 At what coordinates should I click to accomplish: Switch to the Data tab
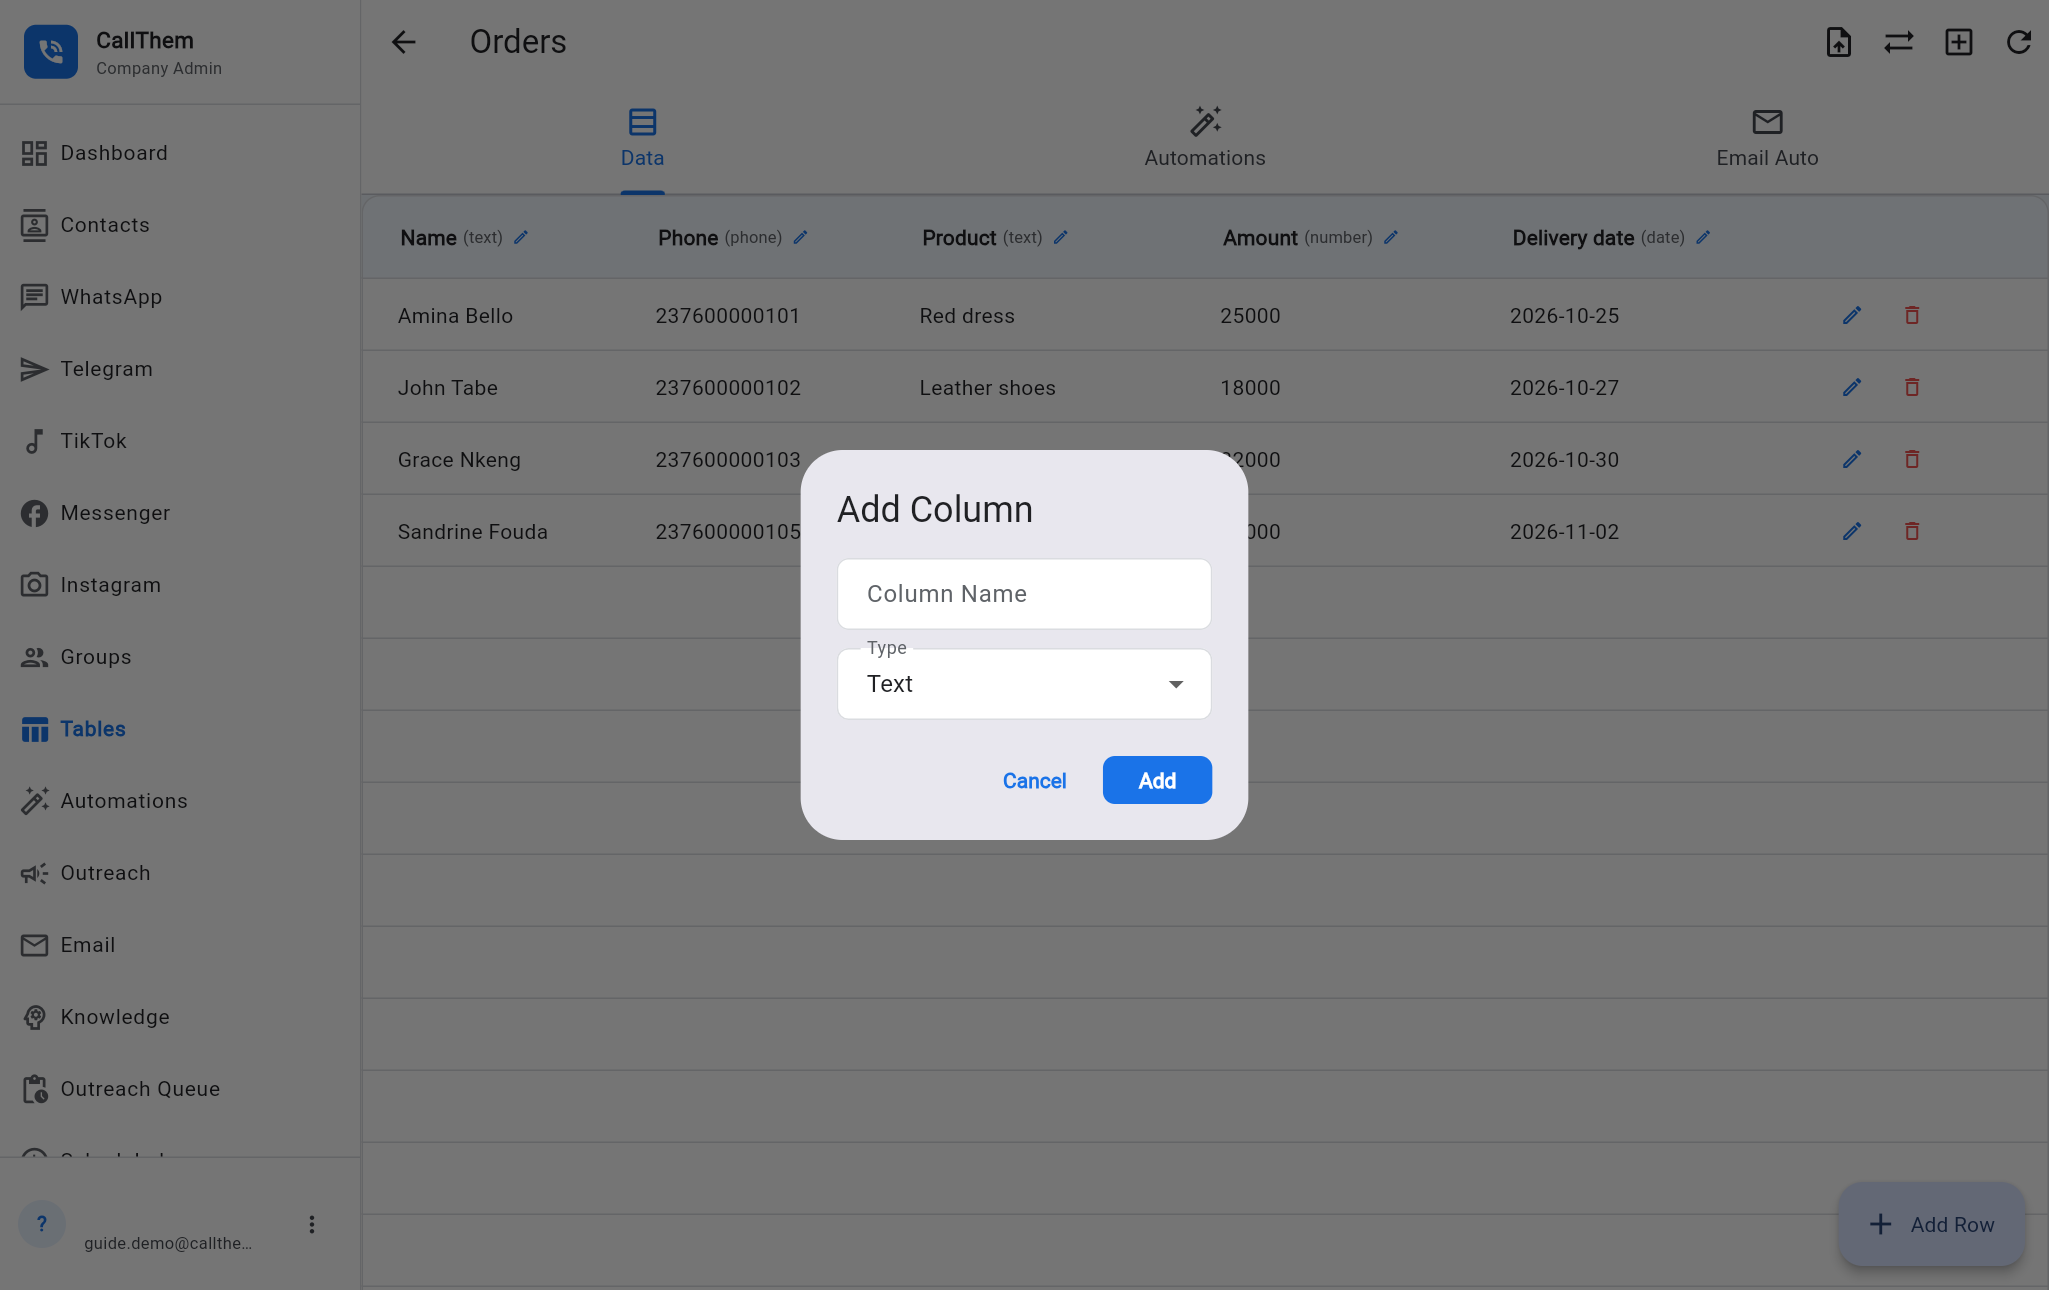point(642,138)
